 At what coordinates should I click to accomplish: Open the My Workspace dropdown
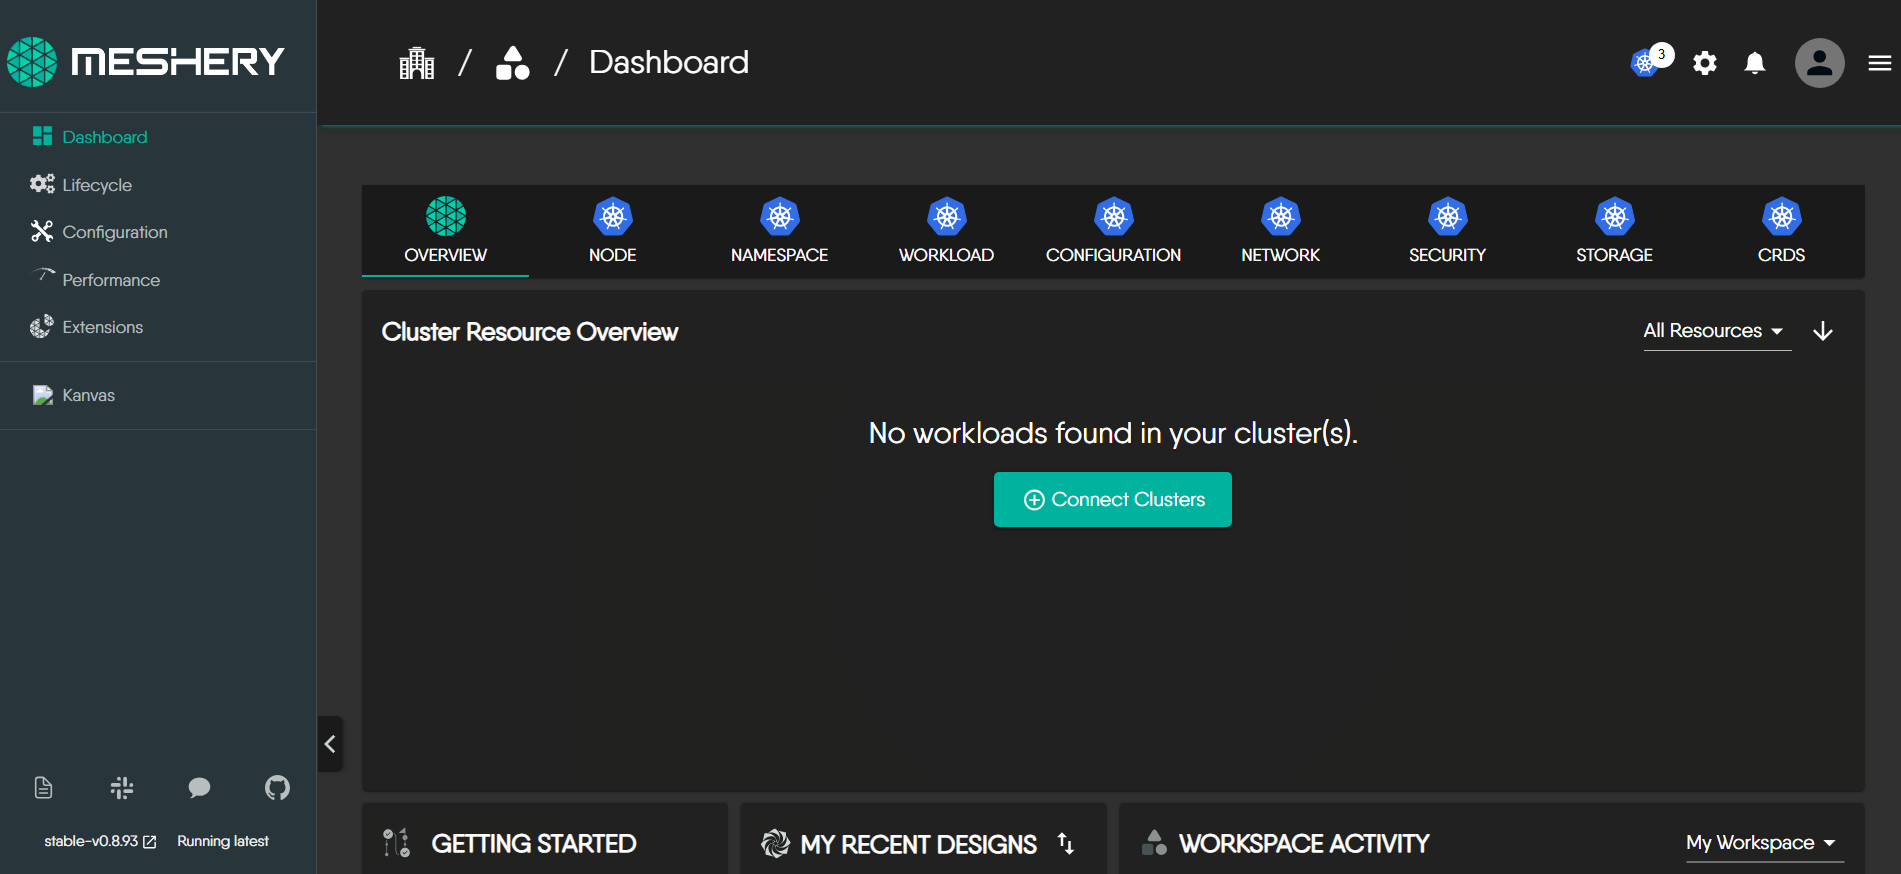pyautogui.click(x=1764, y=843)
